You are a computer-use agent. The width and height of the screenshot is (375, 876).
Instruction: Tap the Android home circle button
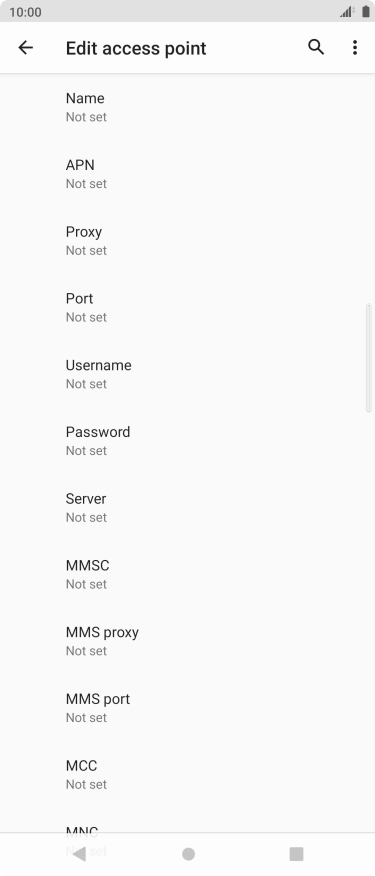click(x=188, y=854)
